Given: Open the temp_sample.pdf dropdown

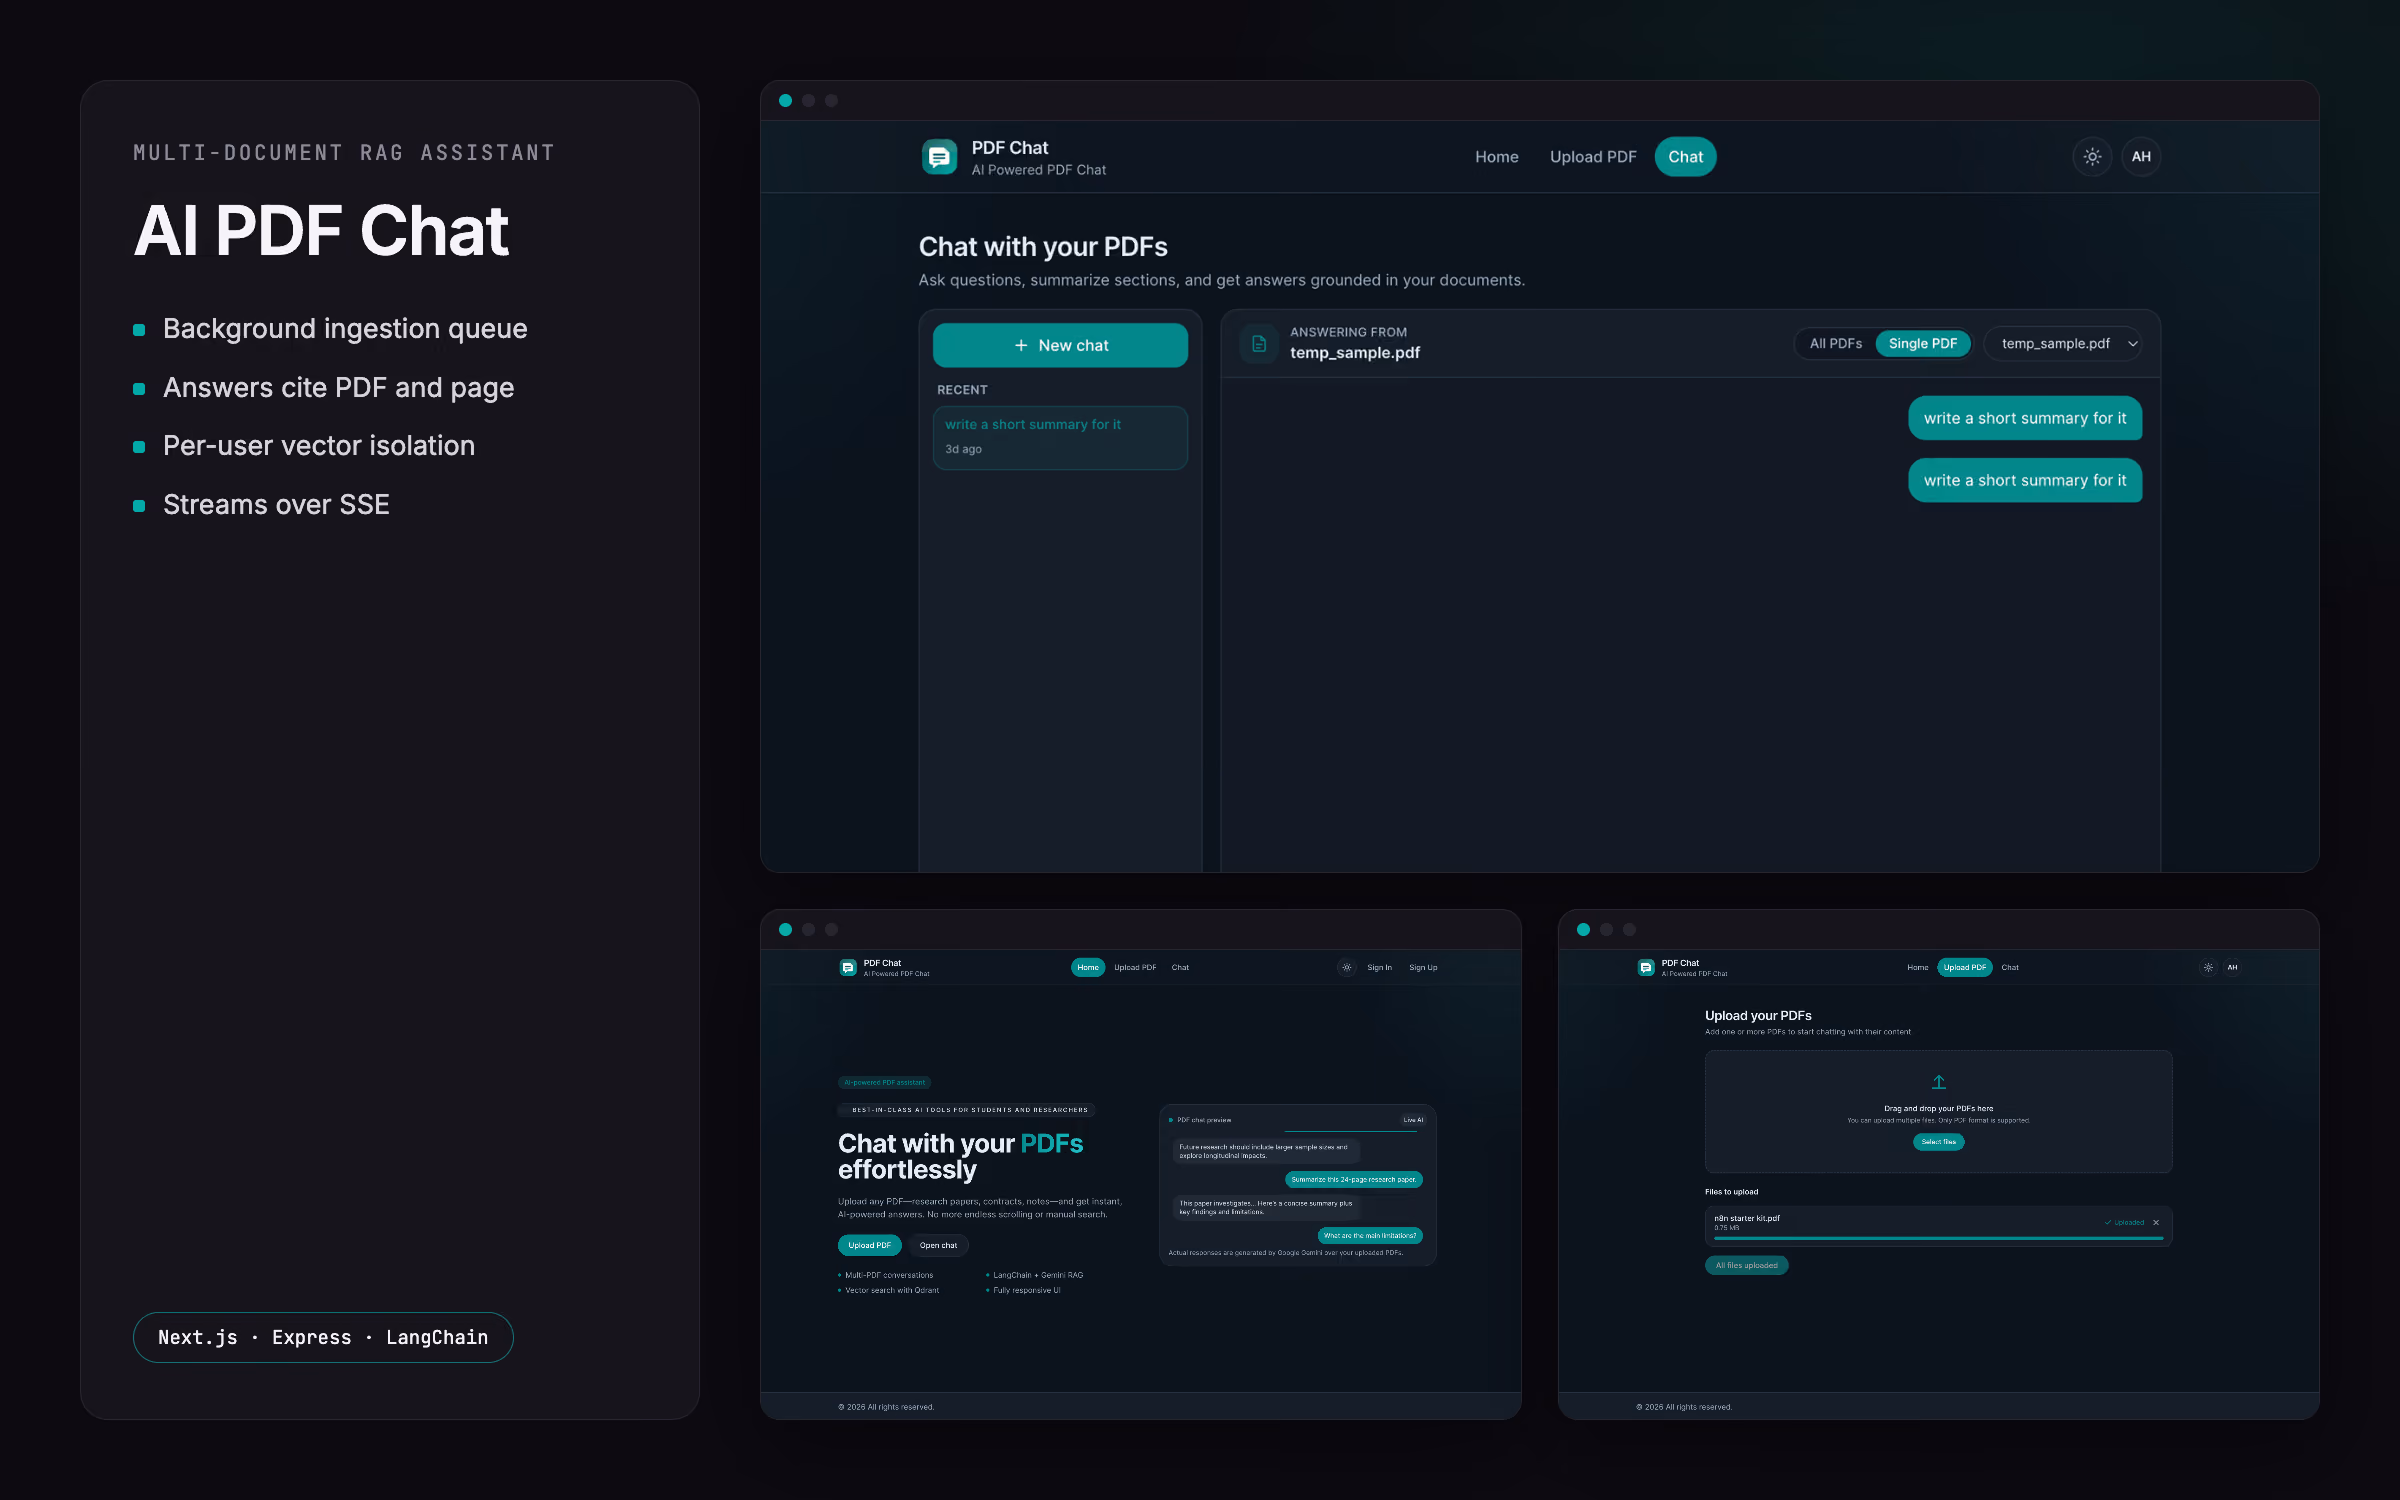Looking at the screenshot, I should click(x=2063, y=343).
